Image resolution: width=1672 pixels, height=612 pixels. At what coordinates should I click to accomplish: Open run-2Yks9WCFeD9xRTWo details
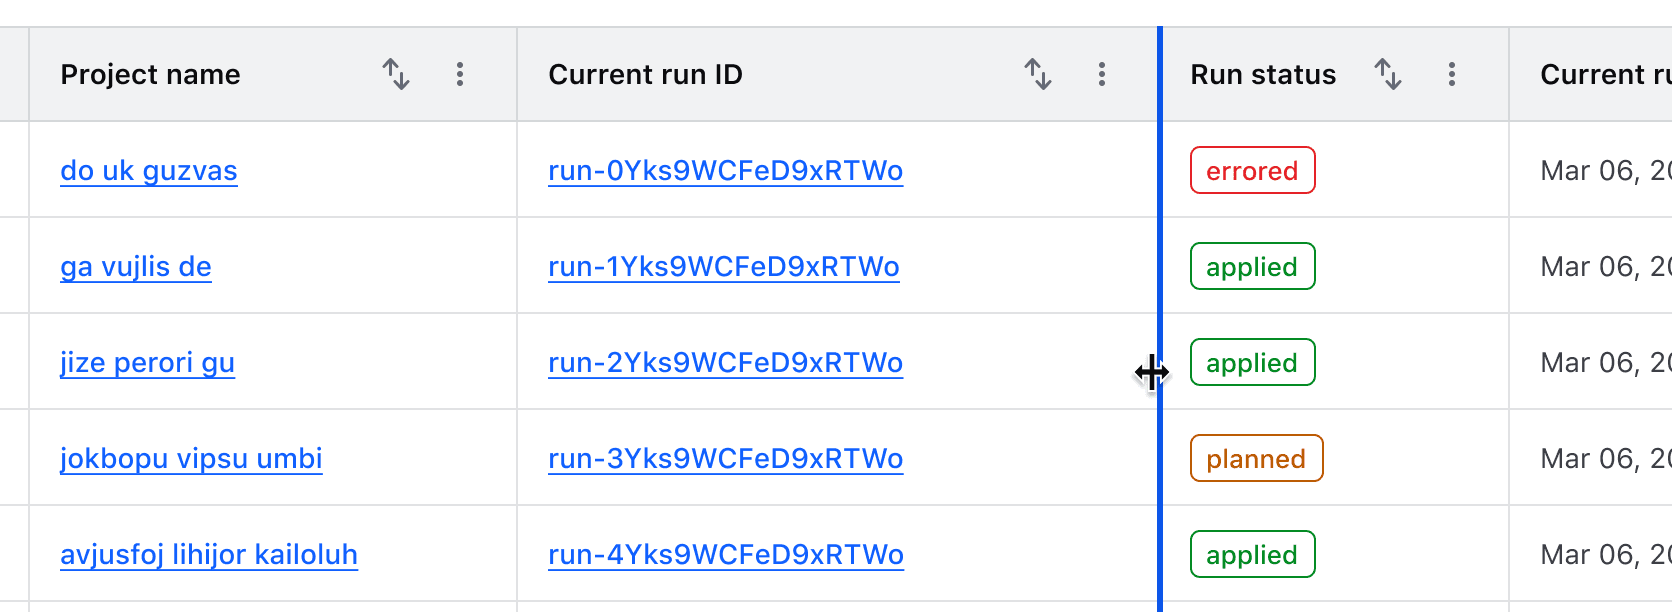click(x=725, y=362)
